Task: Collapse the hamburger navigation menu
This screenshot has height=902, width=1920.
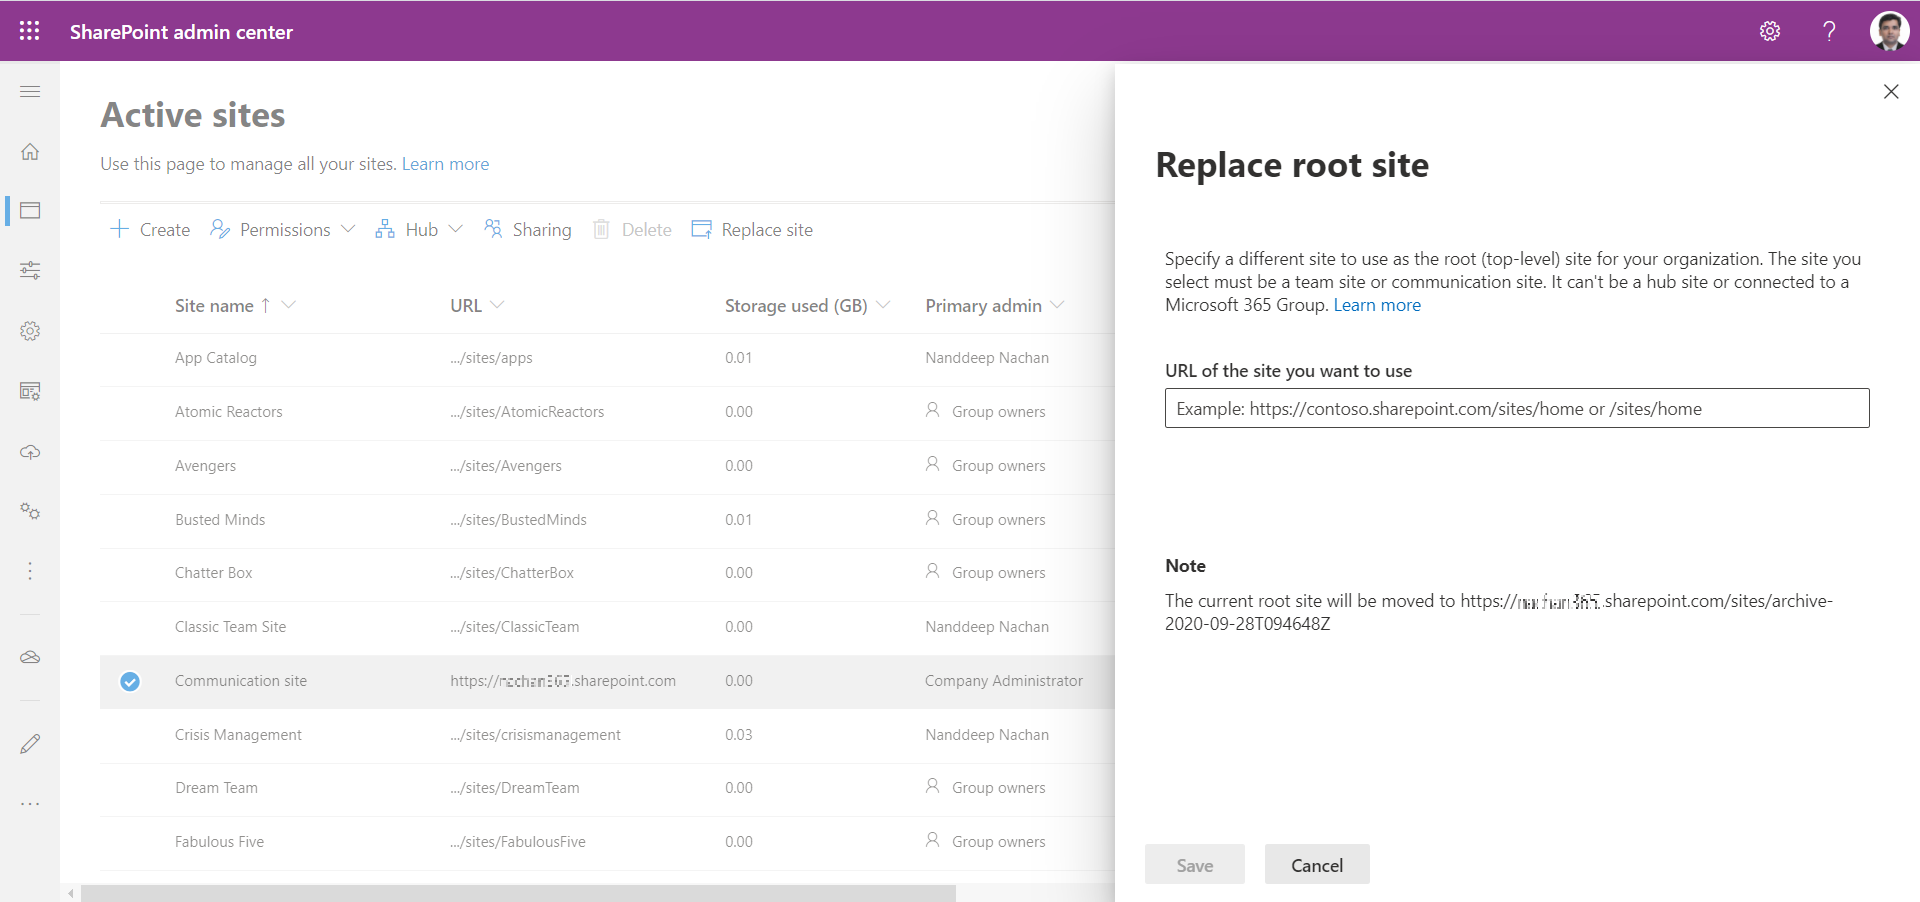Action: (x=30, y=92)
